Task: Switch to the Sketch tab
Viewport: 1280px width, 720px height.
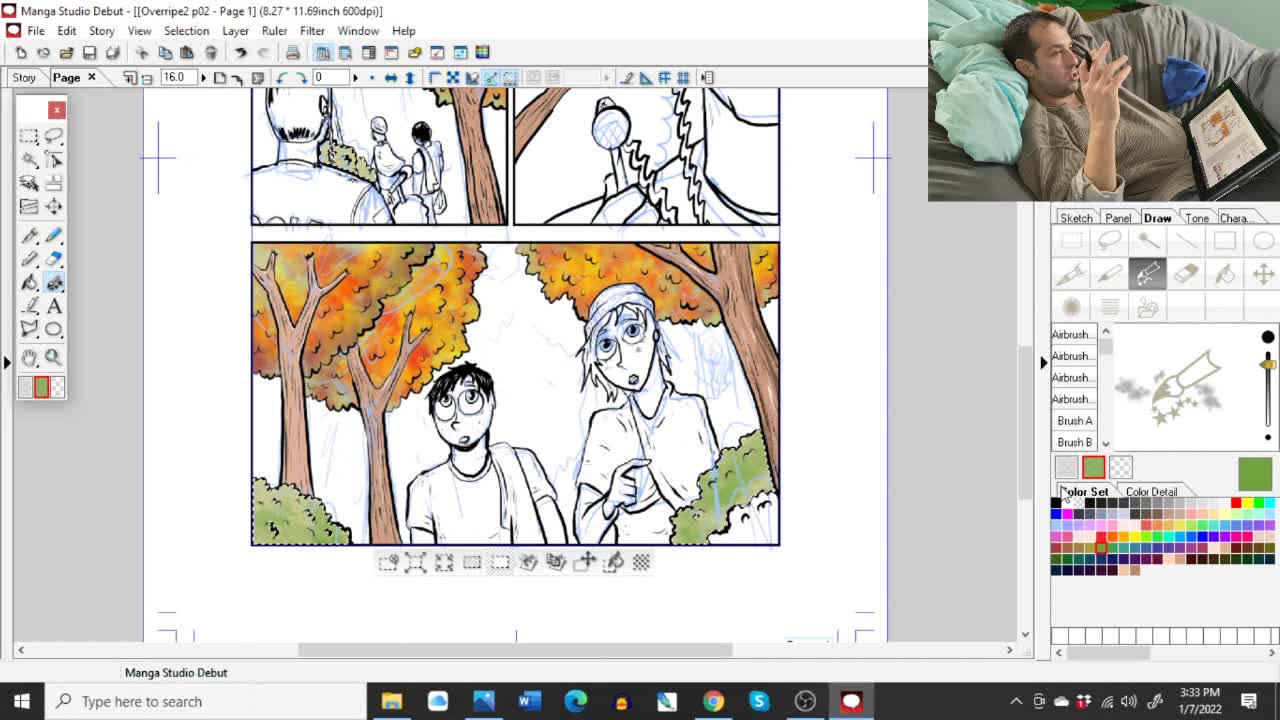Action: pos(1076,218)
